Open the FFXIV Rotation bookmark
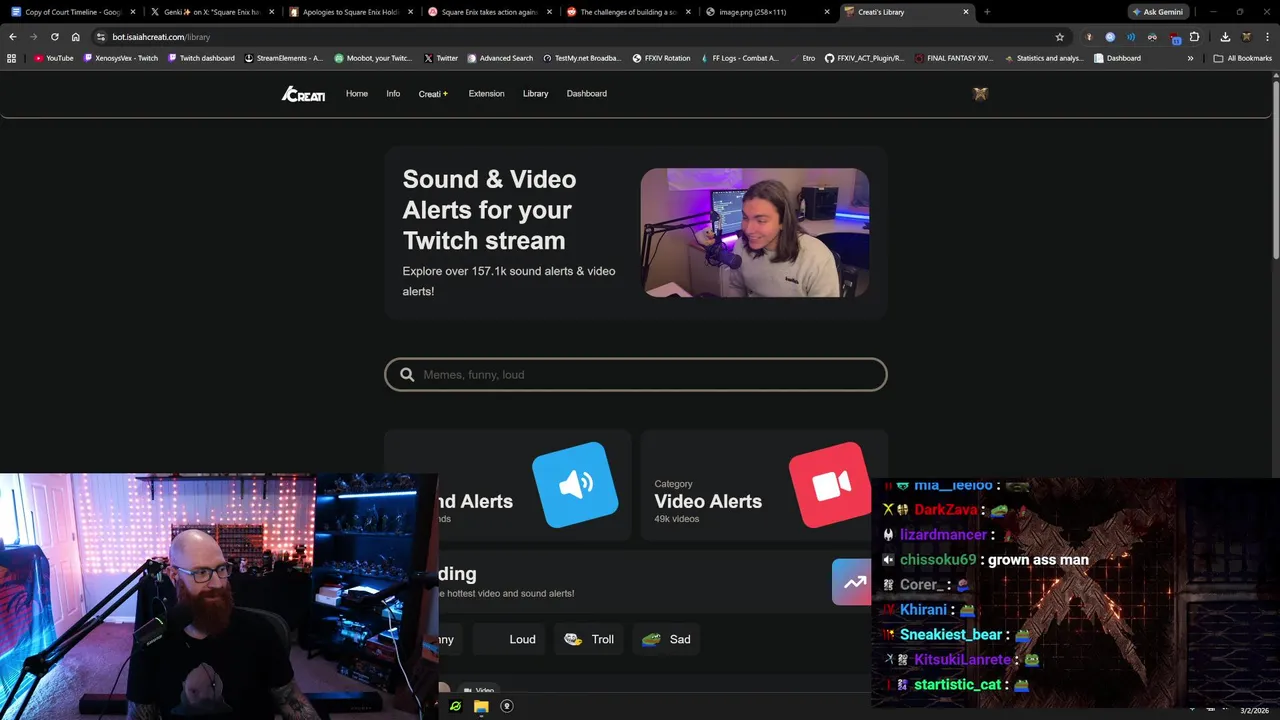The width and height of the screenshot is (1280, 720). (x=661, y=58)
